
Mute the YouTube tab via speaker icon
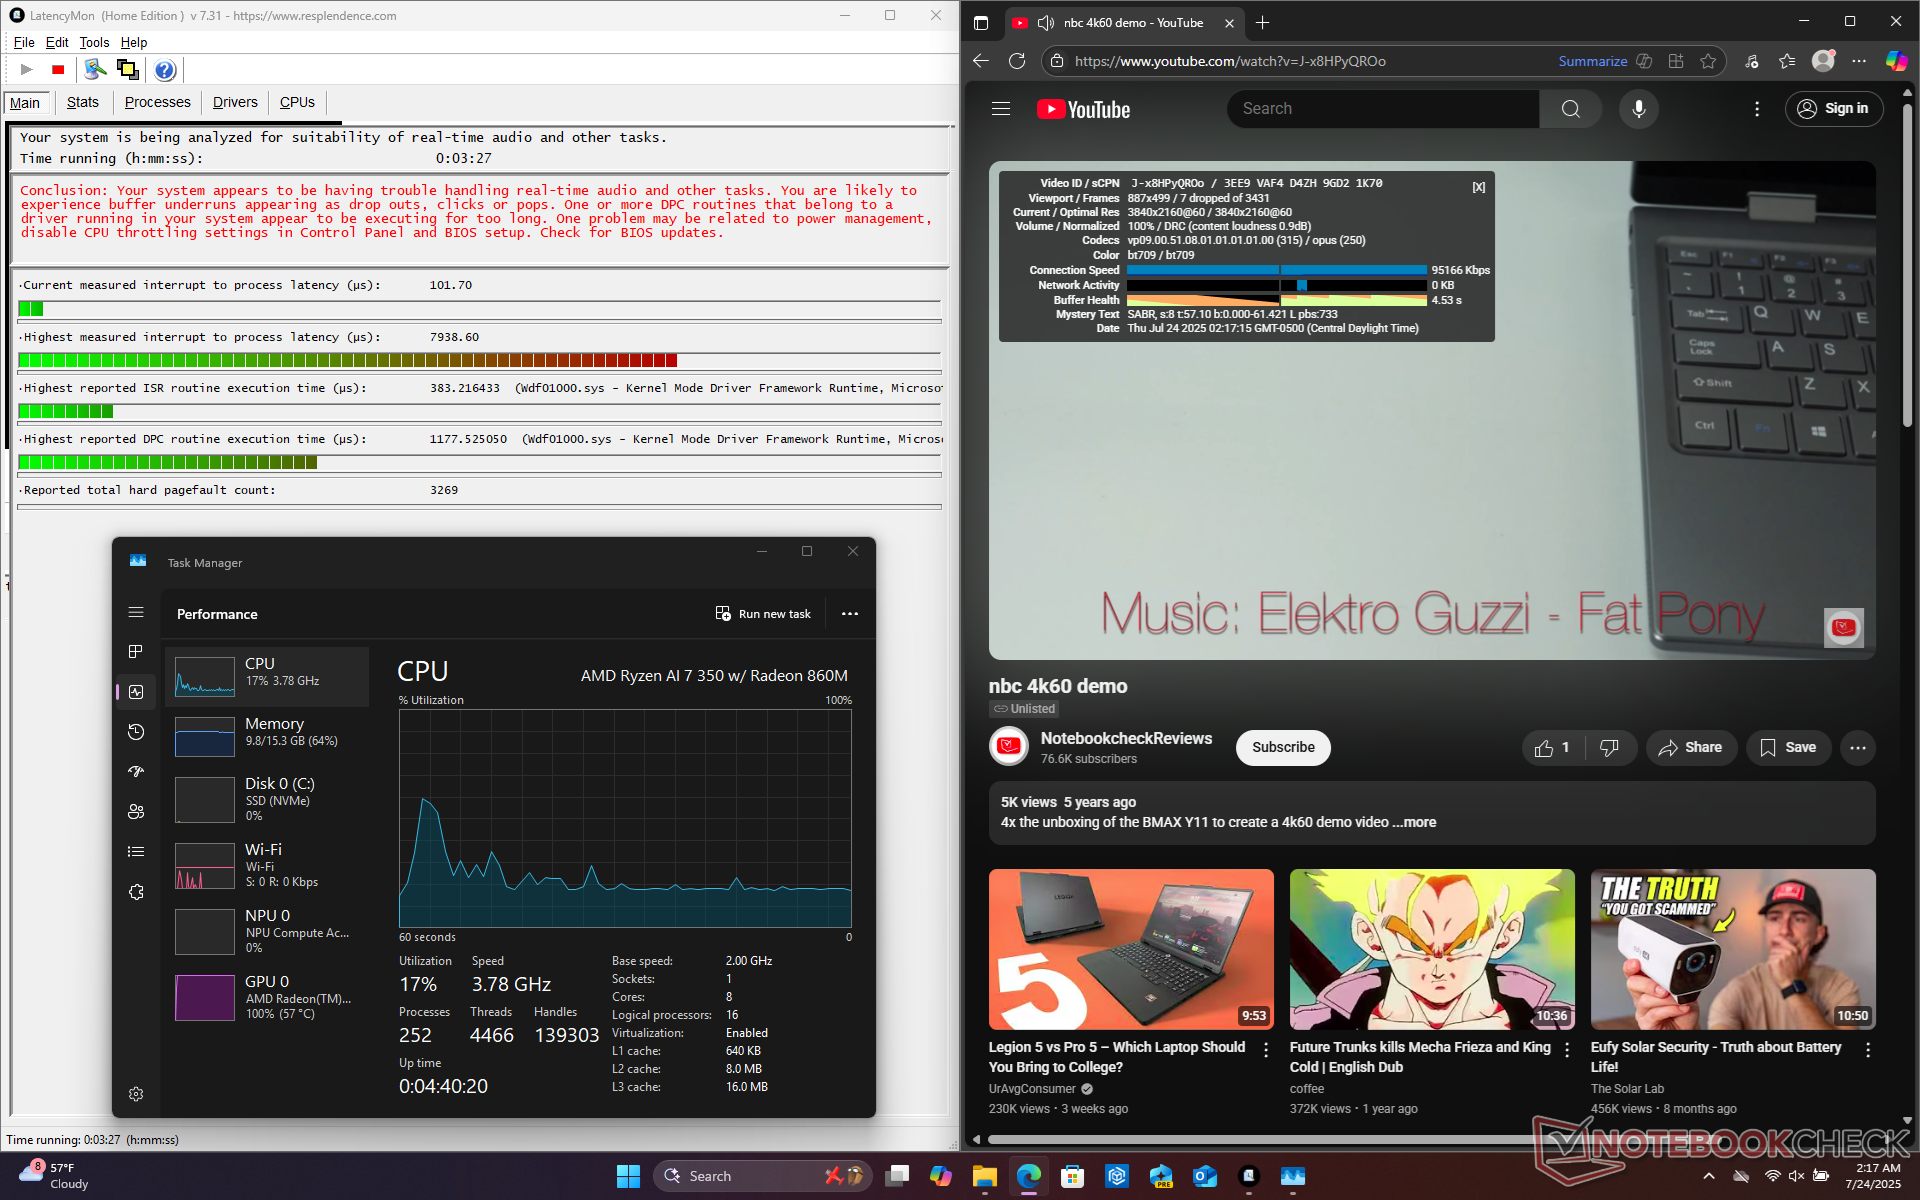[1046, 23]
